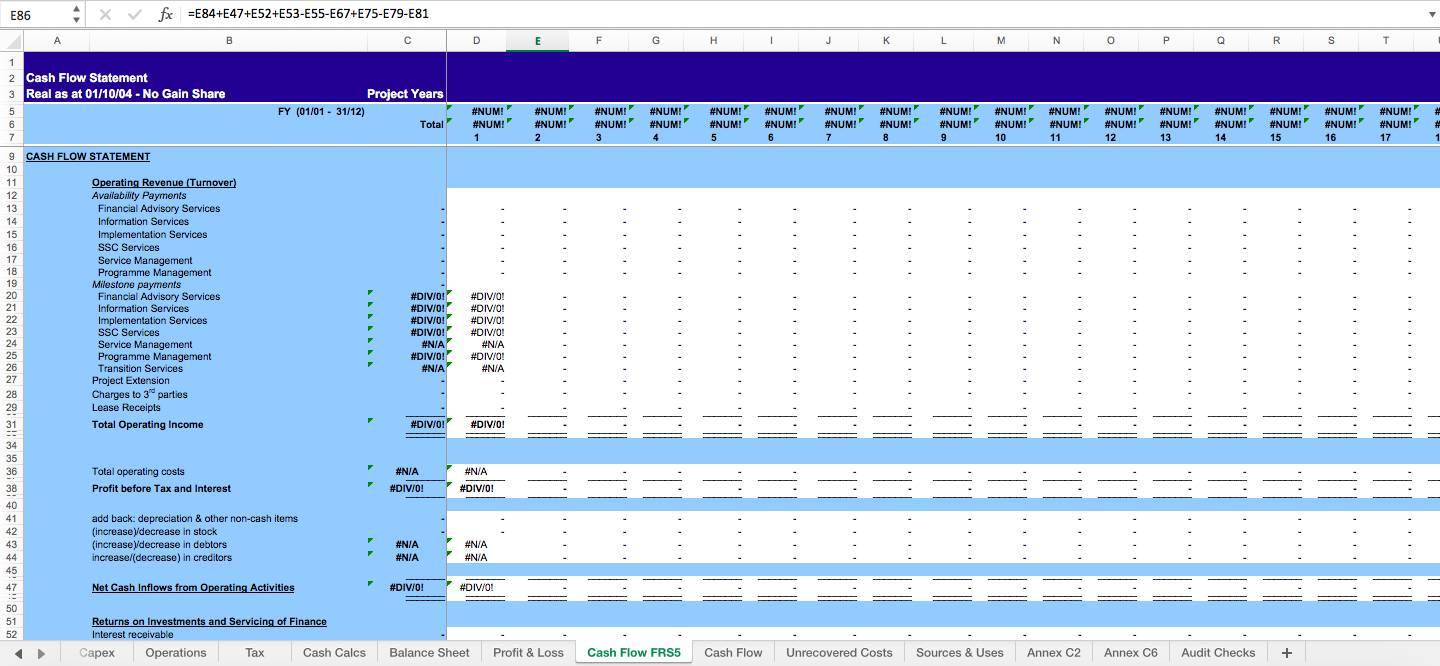Screen dimensions: 1440x666
Task: Click the select-all corner triangle
Action: pyautogui.click(x=12, y=41)
